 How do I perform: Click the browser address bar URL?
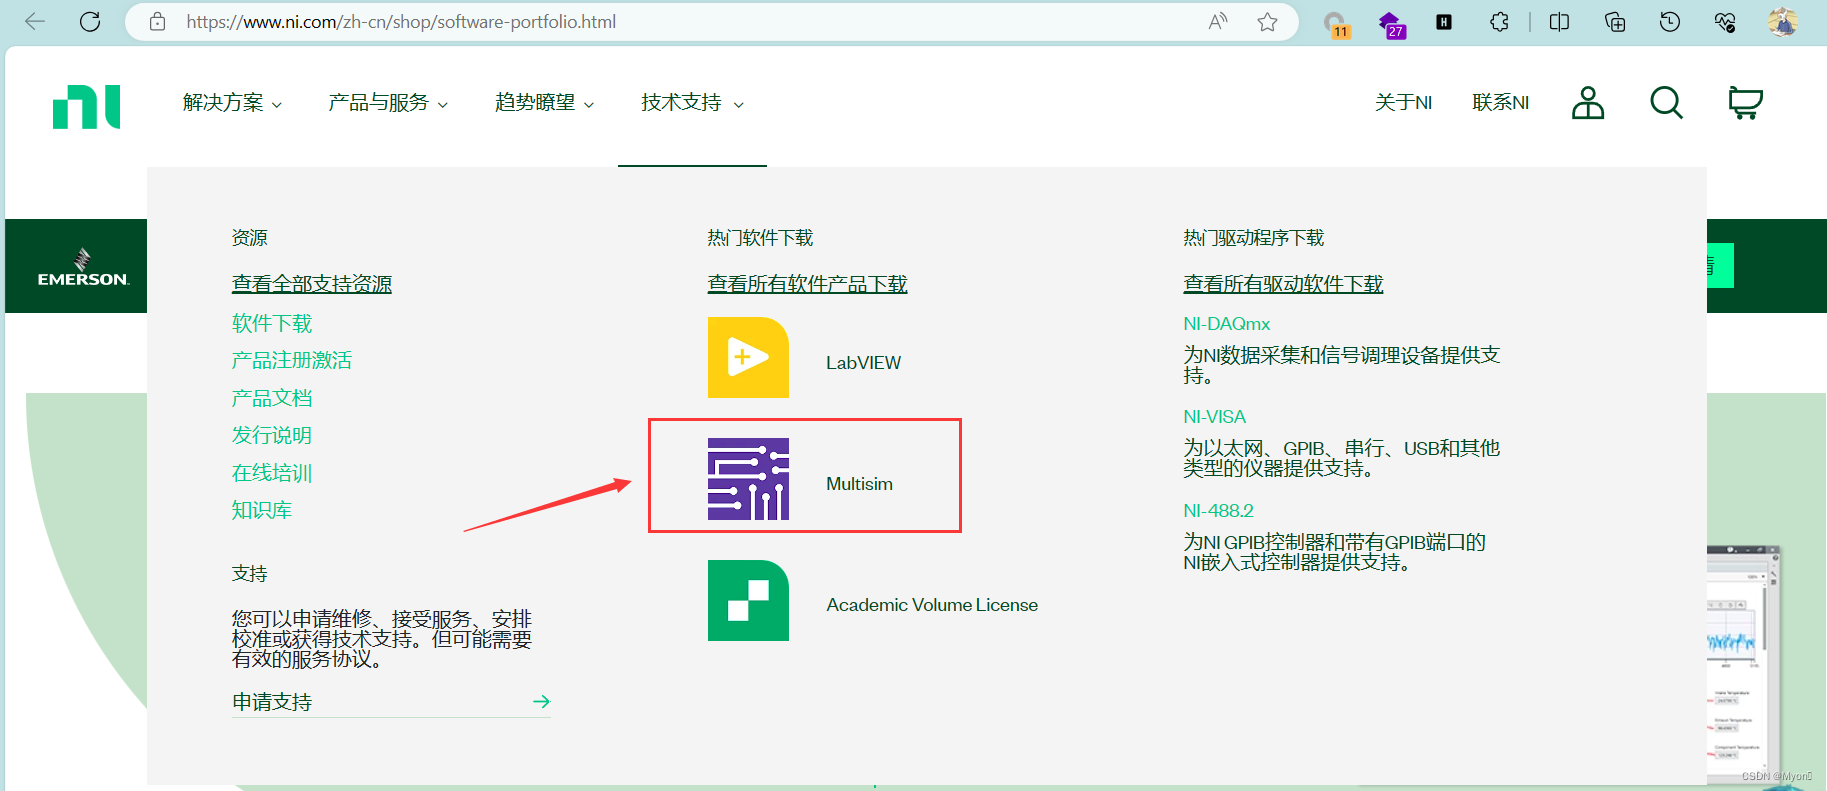[401, 22]
